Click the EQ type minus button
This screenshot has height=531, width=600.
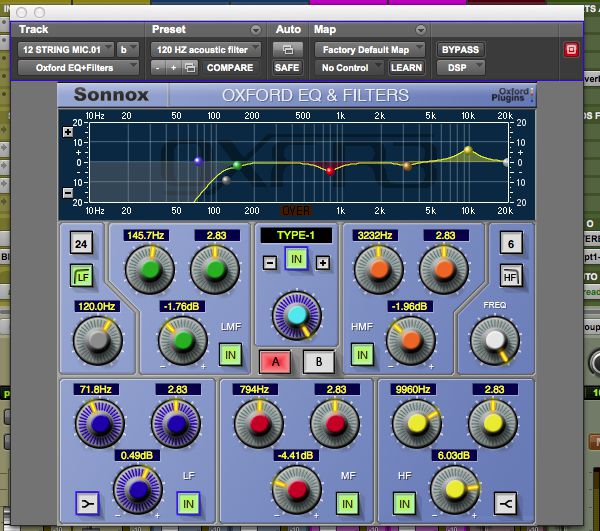tap(270, 263)
